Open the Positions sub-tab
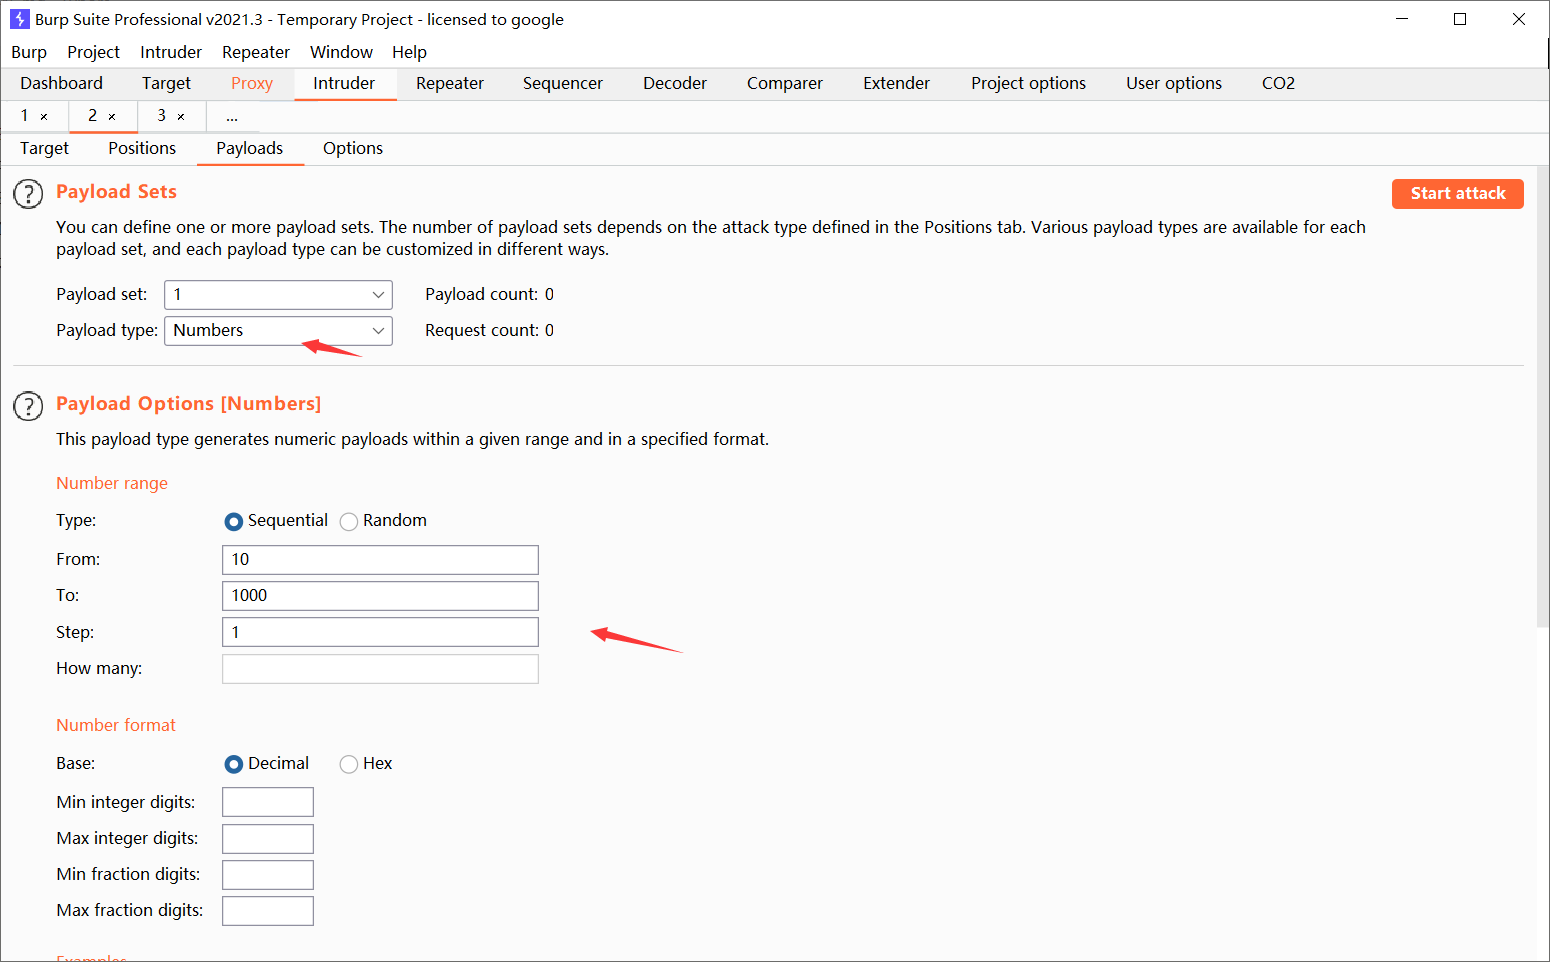The height and width of the screenshot is (962, 1550). (x=142, y=148)
